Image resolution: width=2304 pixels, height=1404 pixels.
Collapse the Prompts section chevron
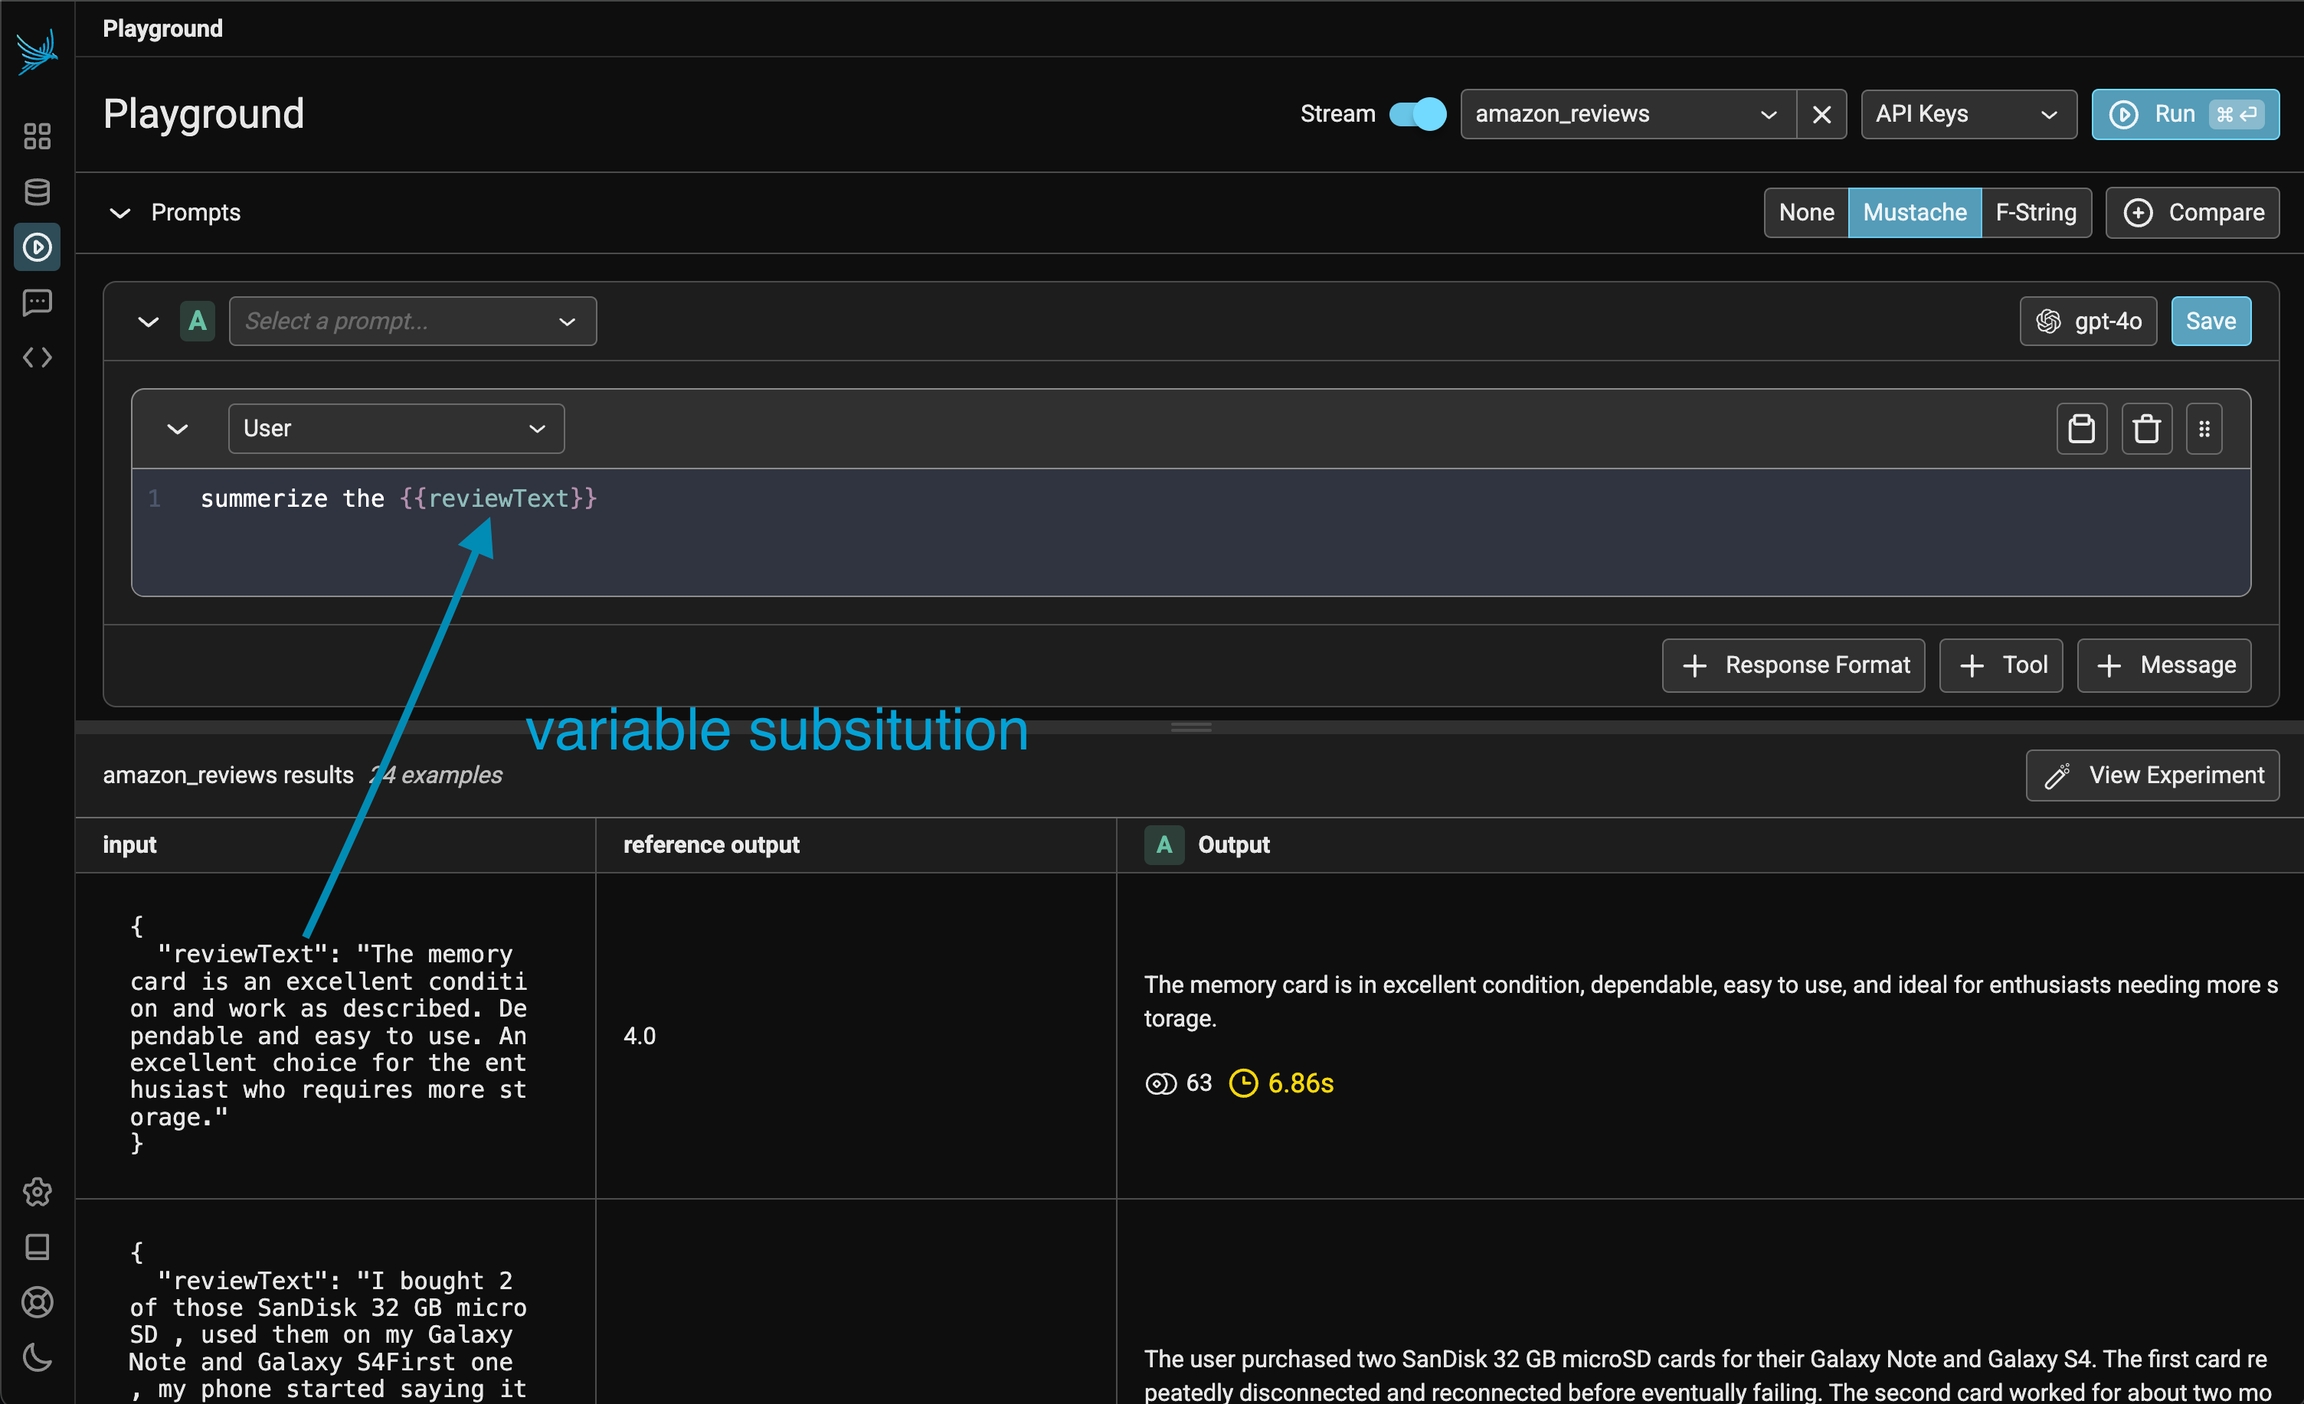pos(120,213)
